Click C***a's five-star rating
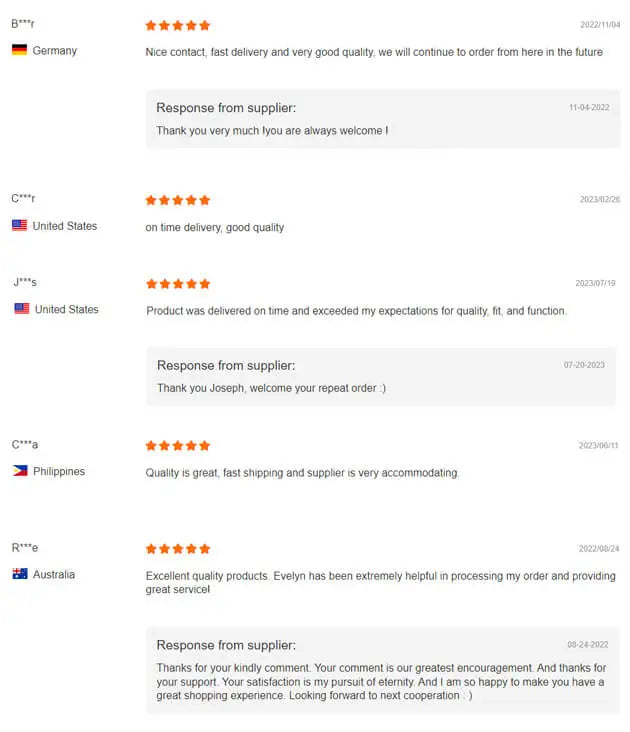The image size is (630, 732). click(178, 446)
